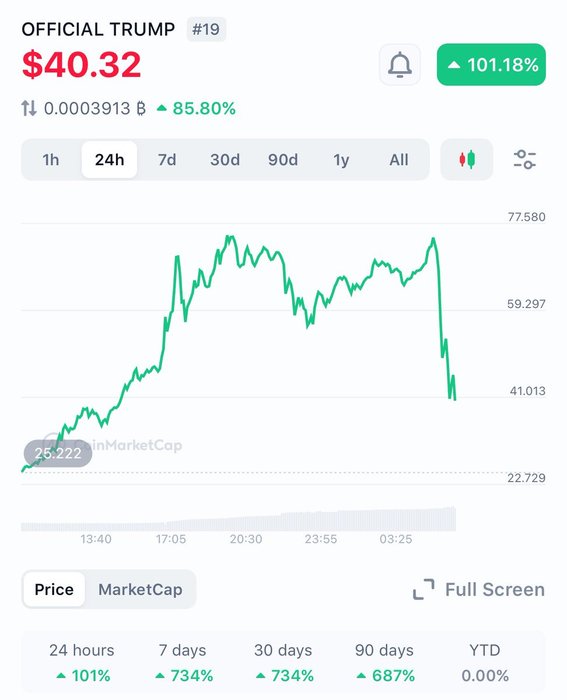Viewport: 567px width, 700px height.
Task: Tap the BTC price swap arrows
Action: coord(29,108)
